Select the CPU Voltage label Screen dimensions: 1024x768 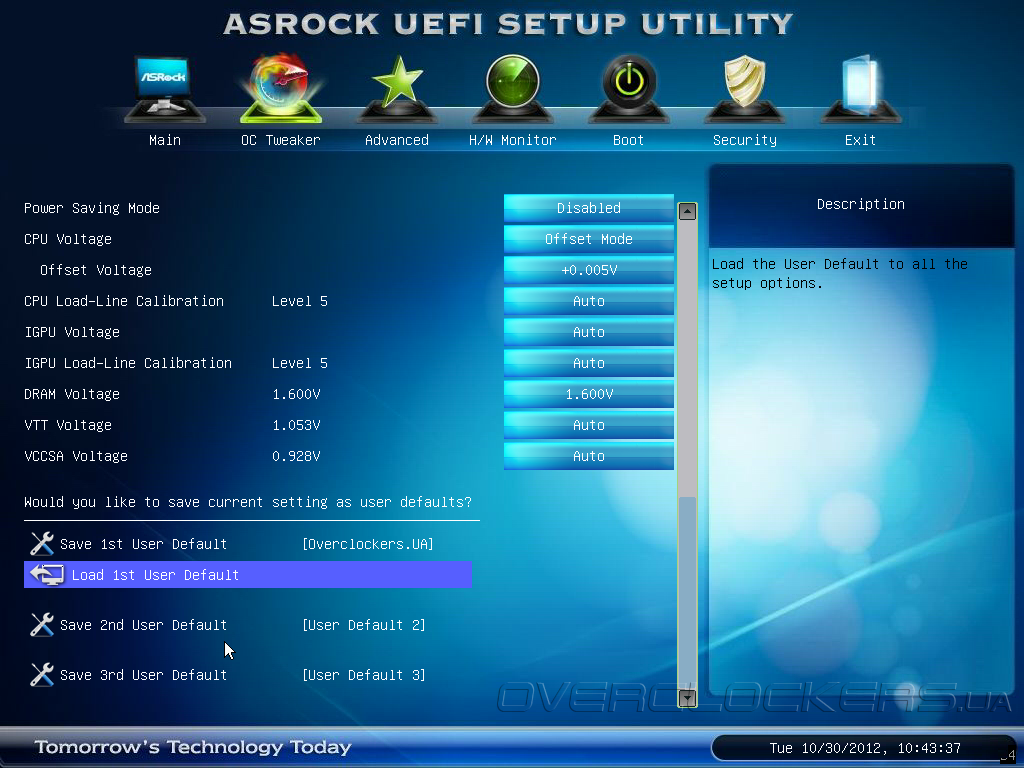[x=68, y=239]
